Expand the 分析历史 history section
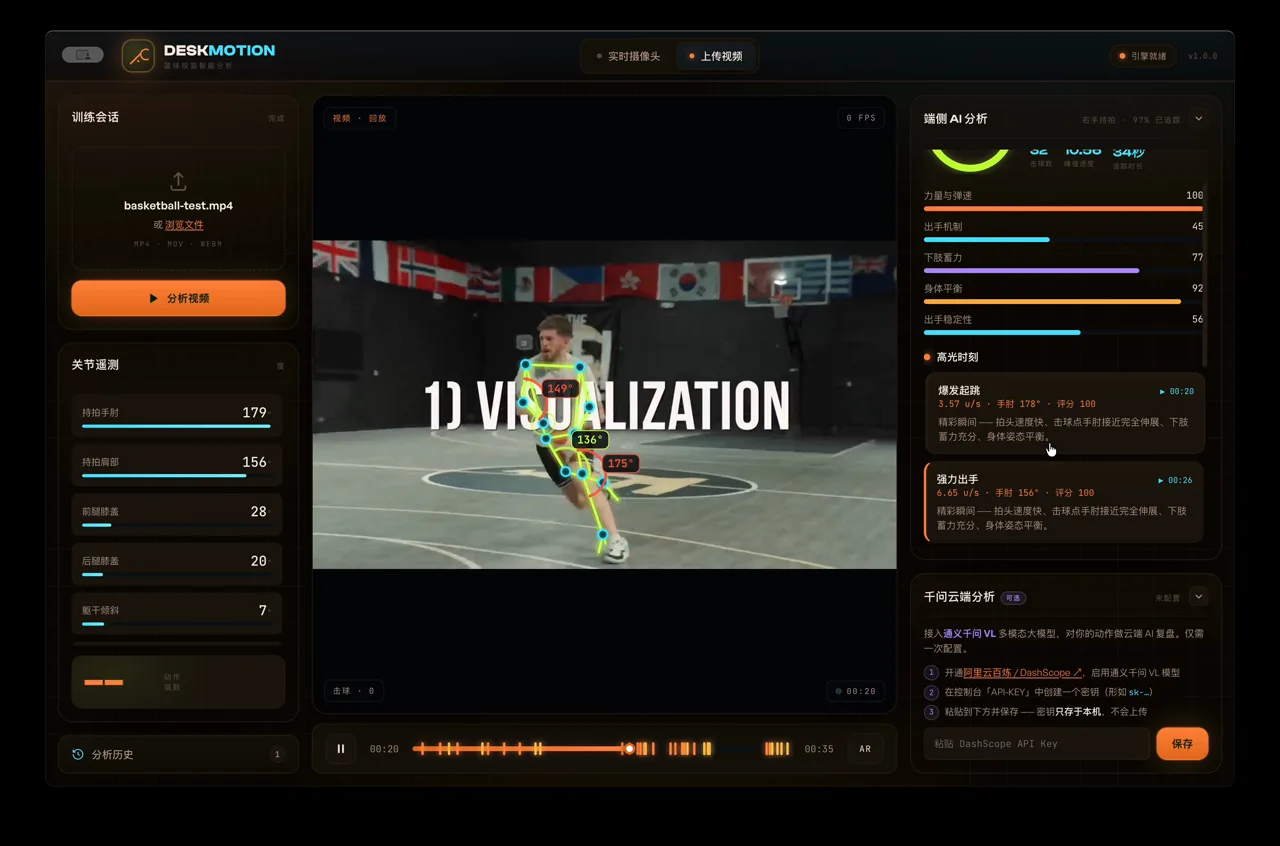Viewport: 1280px width, 846px height. [x=178, y=755]
